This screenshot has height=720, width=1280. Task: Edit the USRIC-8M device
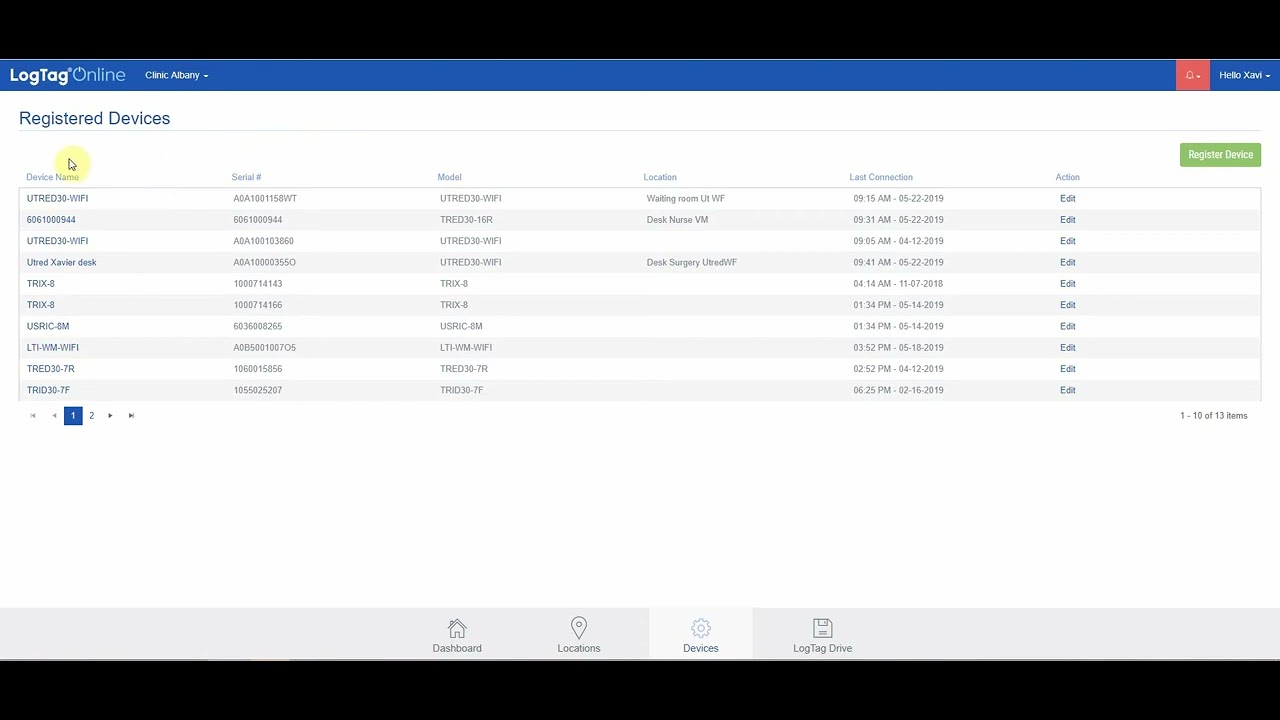coord(1067,326)
